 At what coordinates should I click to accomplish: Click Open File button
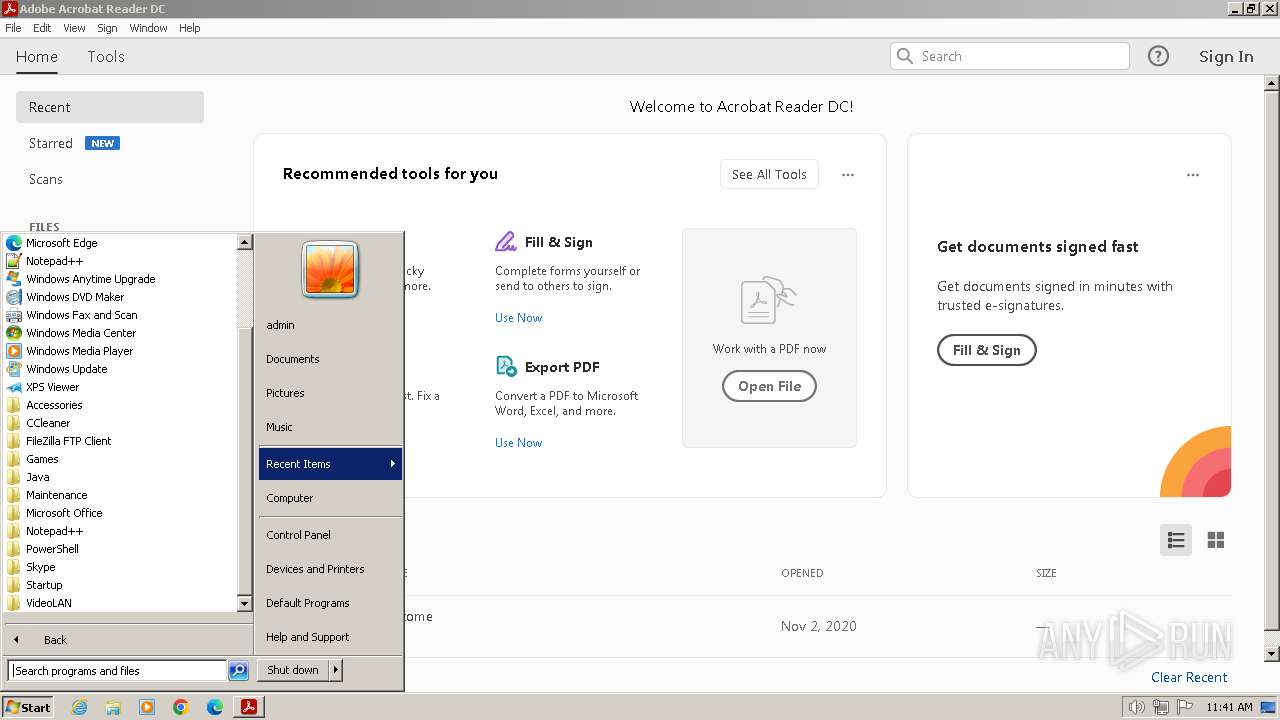pyautogui.click(x=769, y=386)
